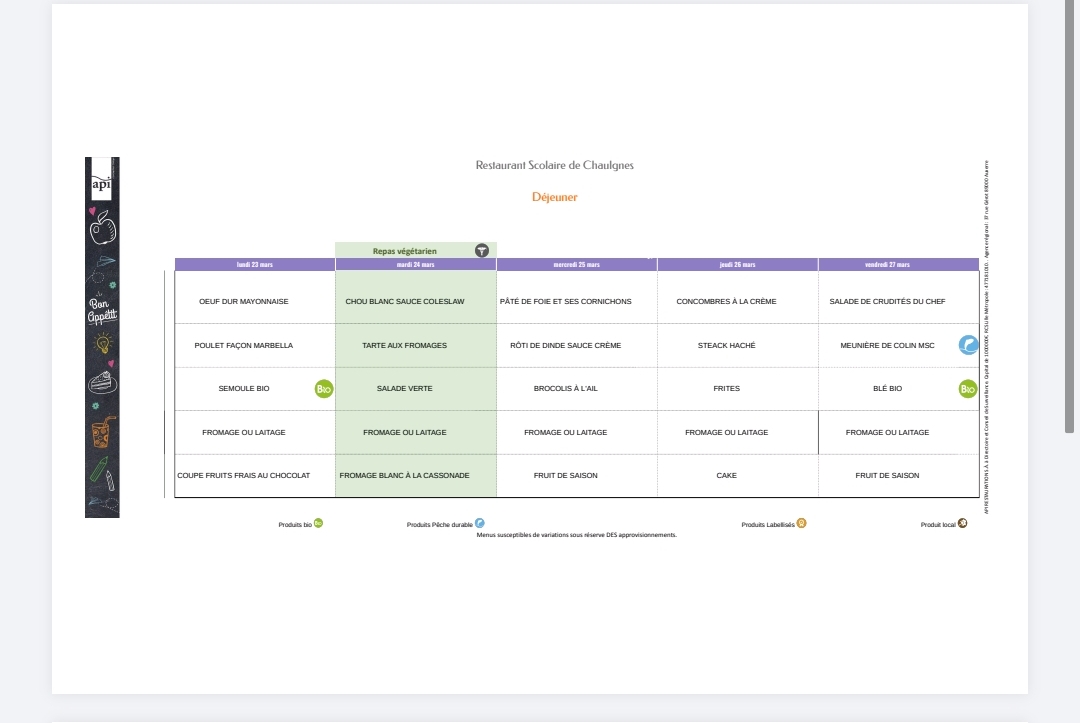This screenshot has height=723, width=1080.
Task: Click the Produits Pêche durable legend icon
Action: 479,523
